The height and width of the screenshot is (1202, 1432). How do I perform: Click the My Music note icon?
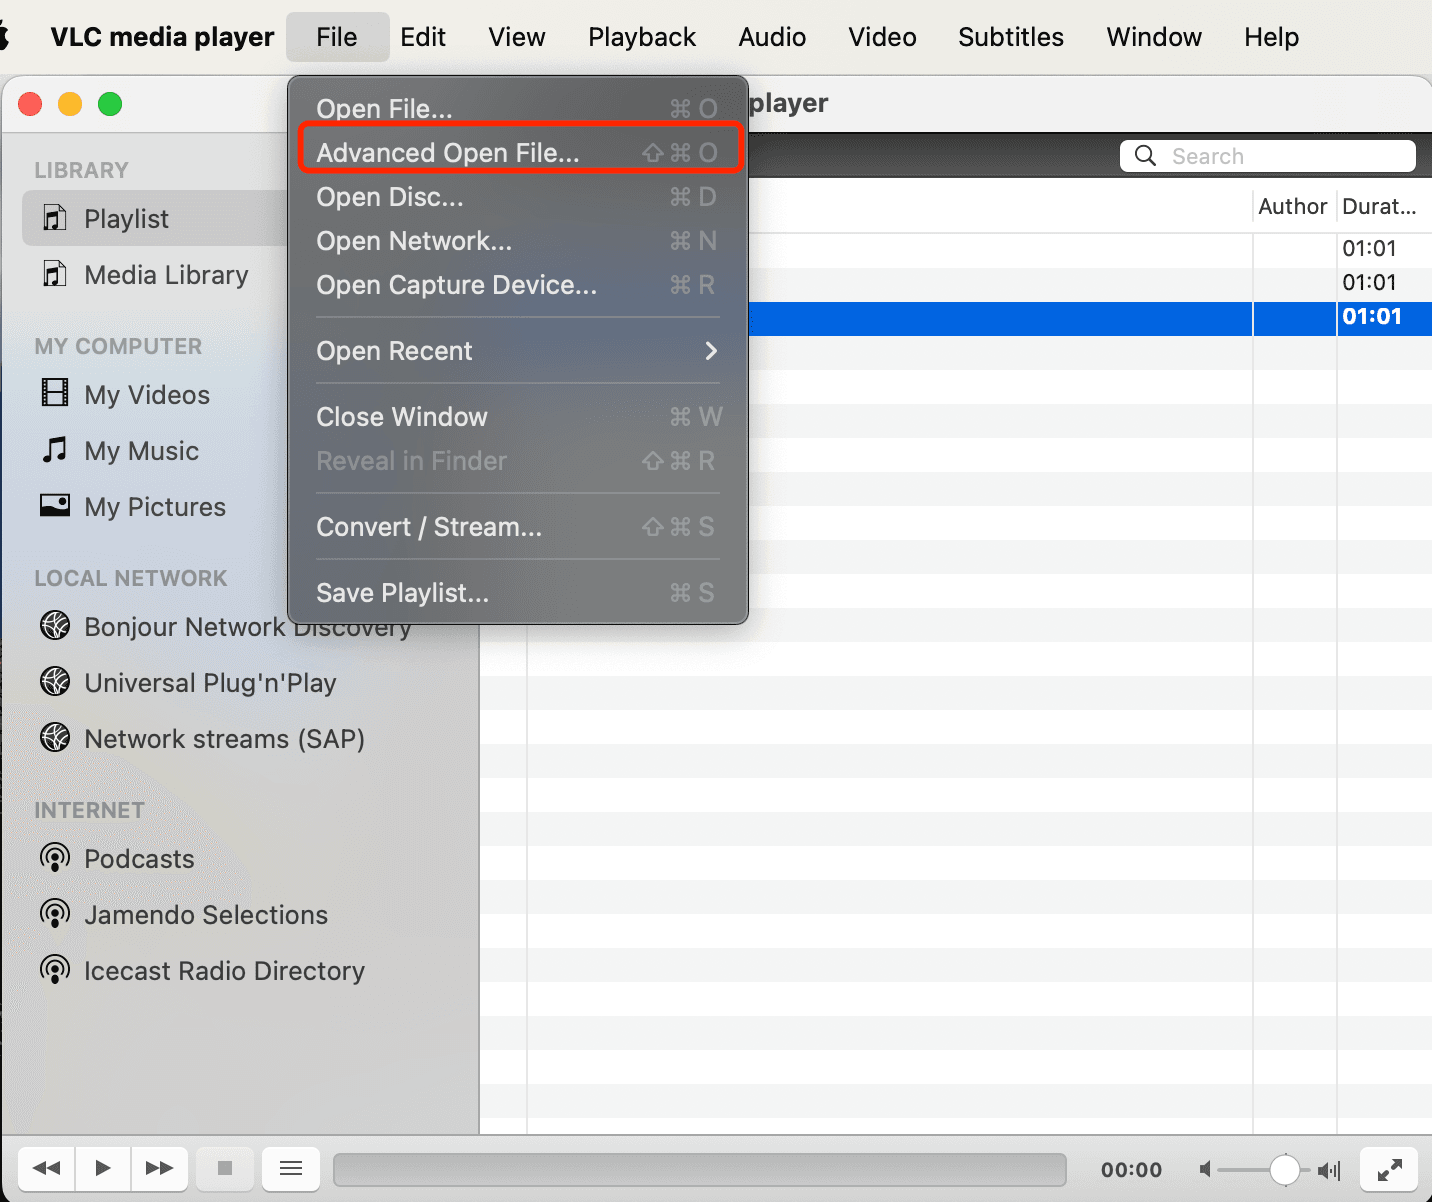(x=55, y=450)
